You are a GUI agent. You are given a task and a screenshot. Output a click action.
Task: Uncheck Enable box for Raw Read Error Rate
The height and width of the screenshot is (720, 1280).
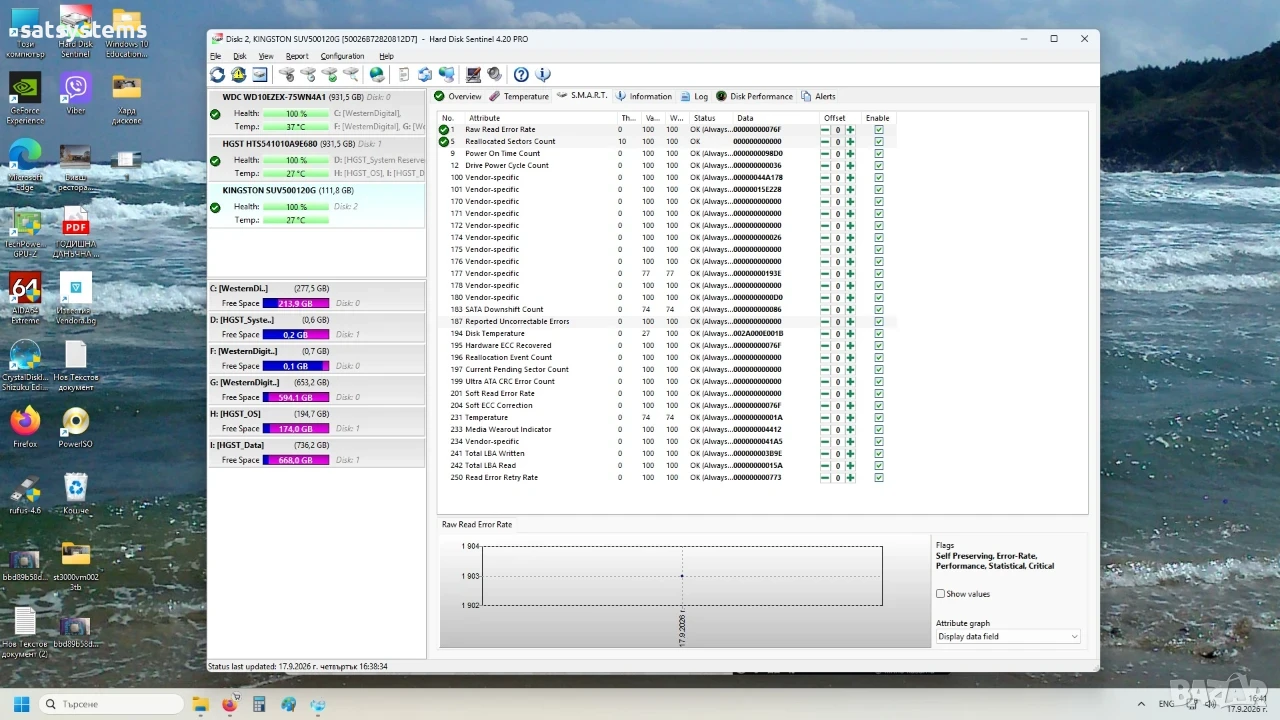tap(879, 130)
